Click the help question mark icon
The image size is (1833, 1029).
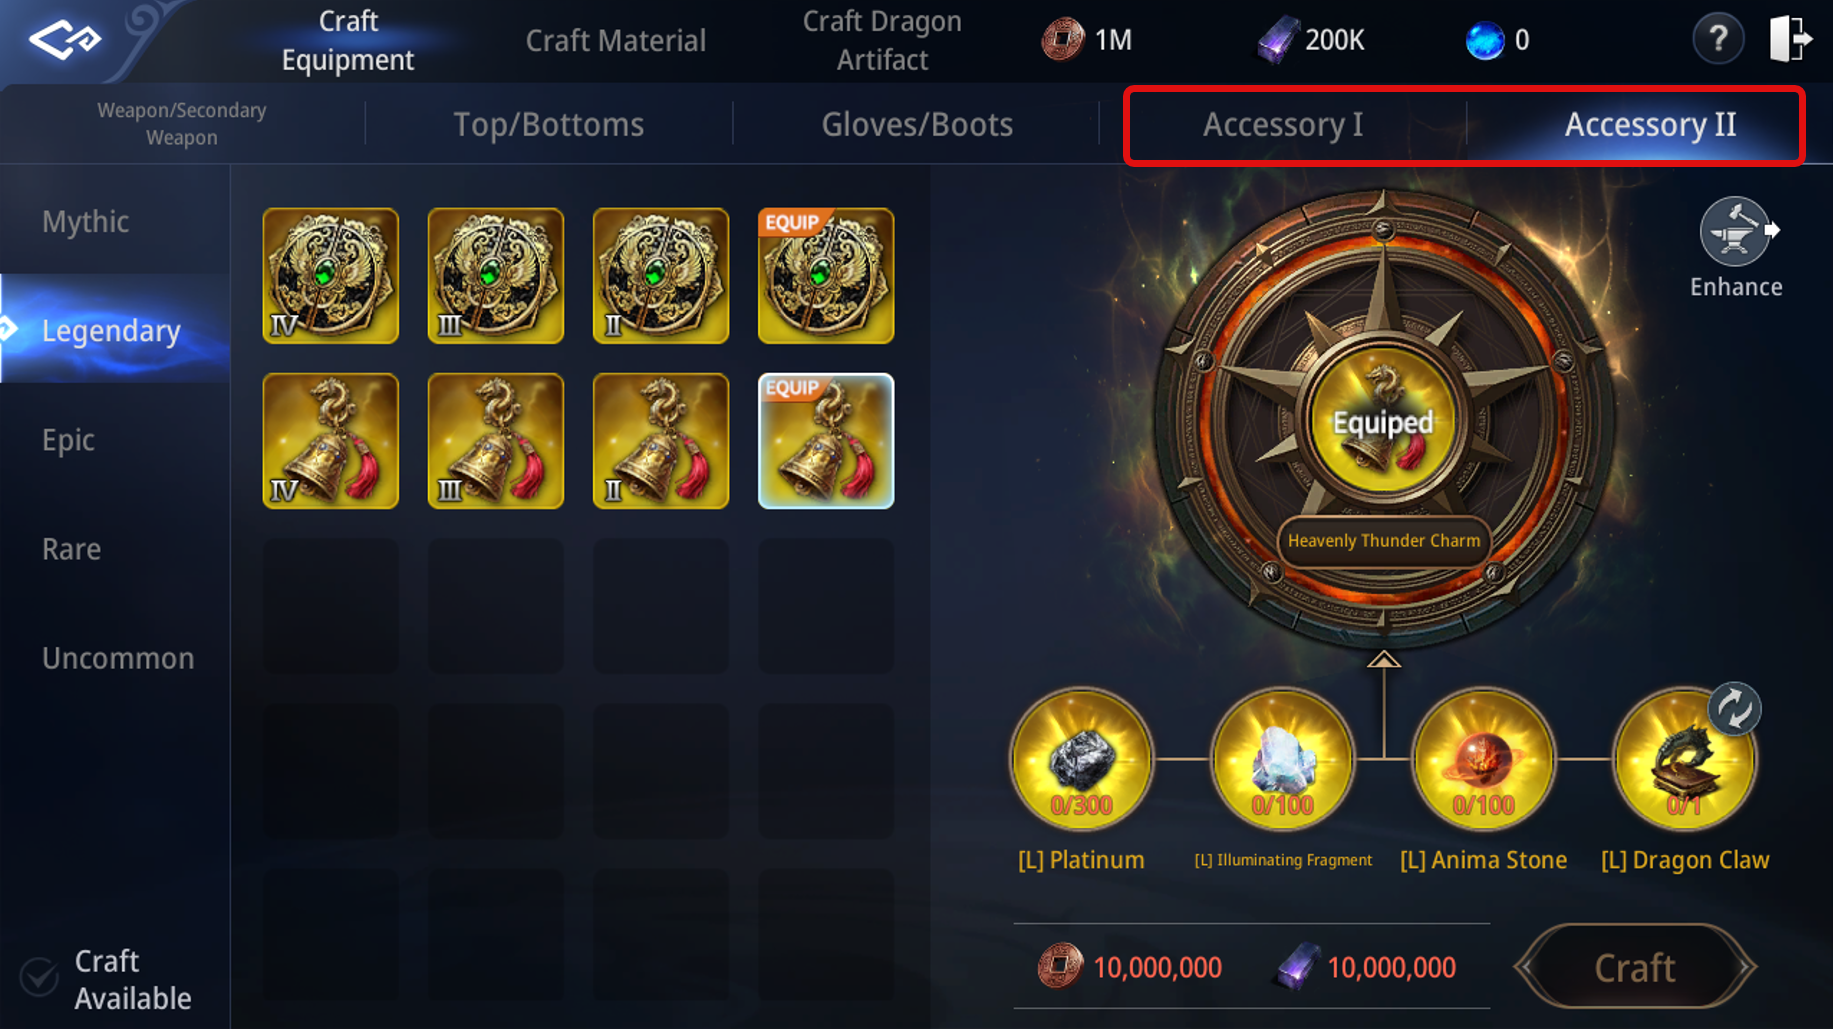pos(1718,40)
